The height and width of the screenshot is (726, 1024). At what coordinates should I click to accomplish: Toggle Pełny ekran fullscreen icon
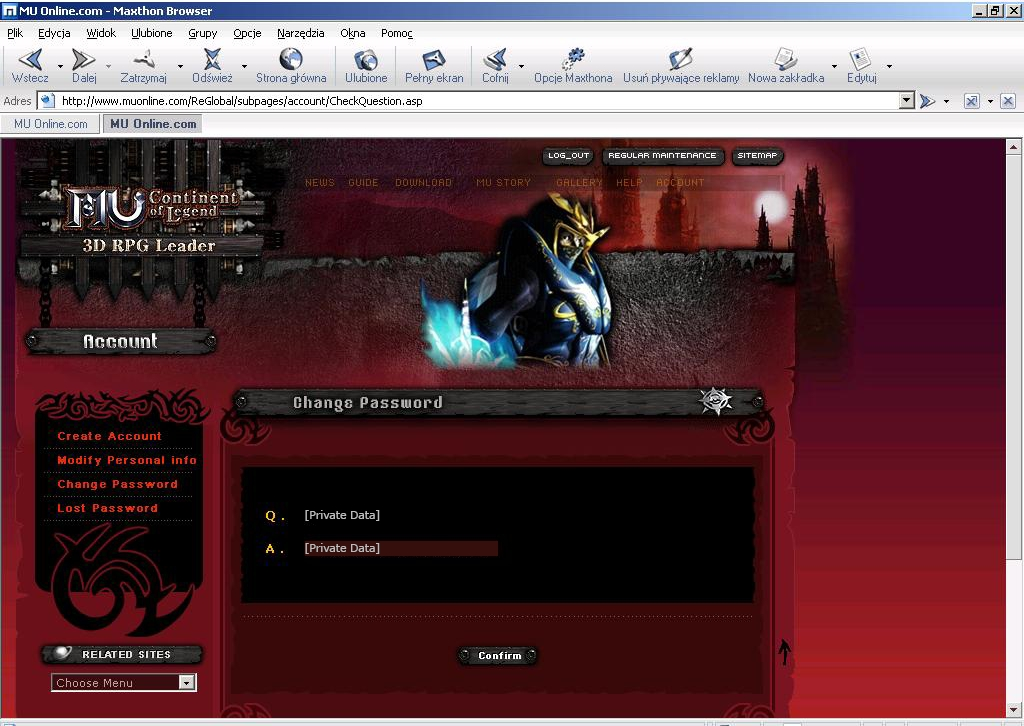(434, 59)
